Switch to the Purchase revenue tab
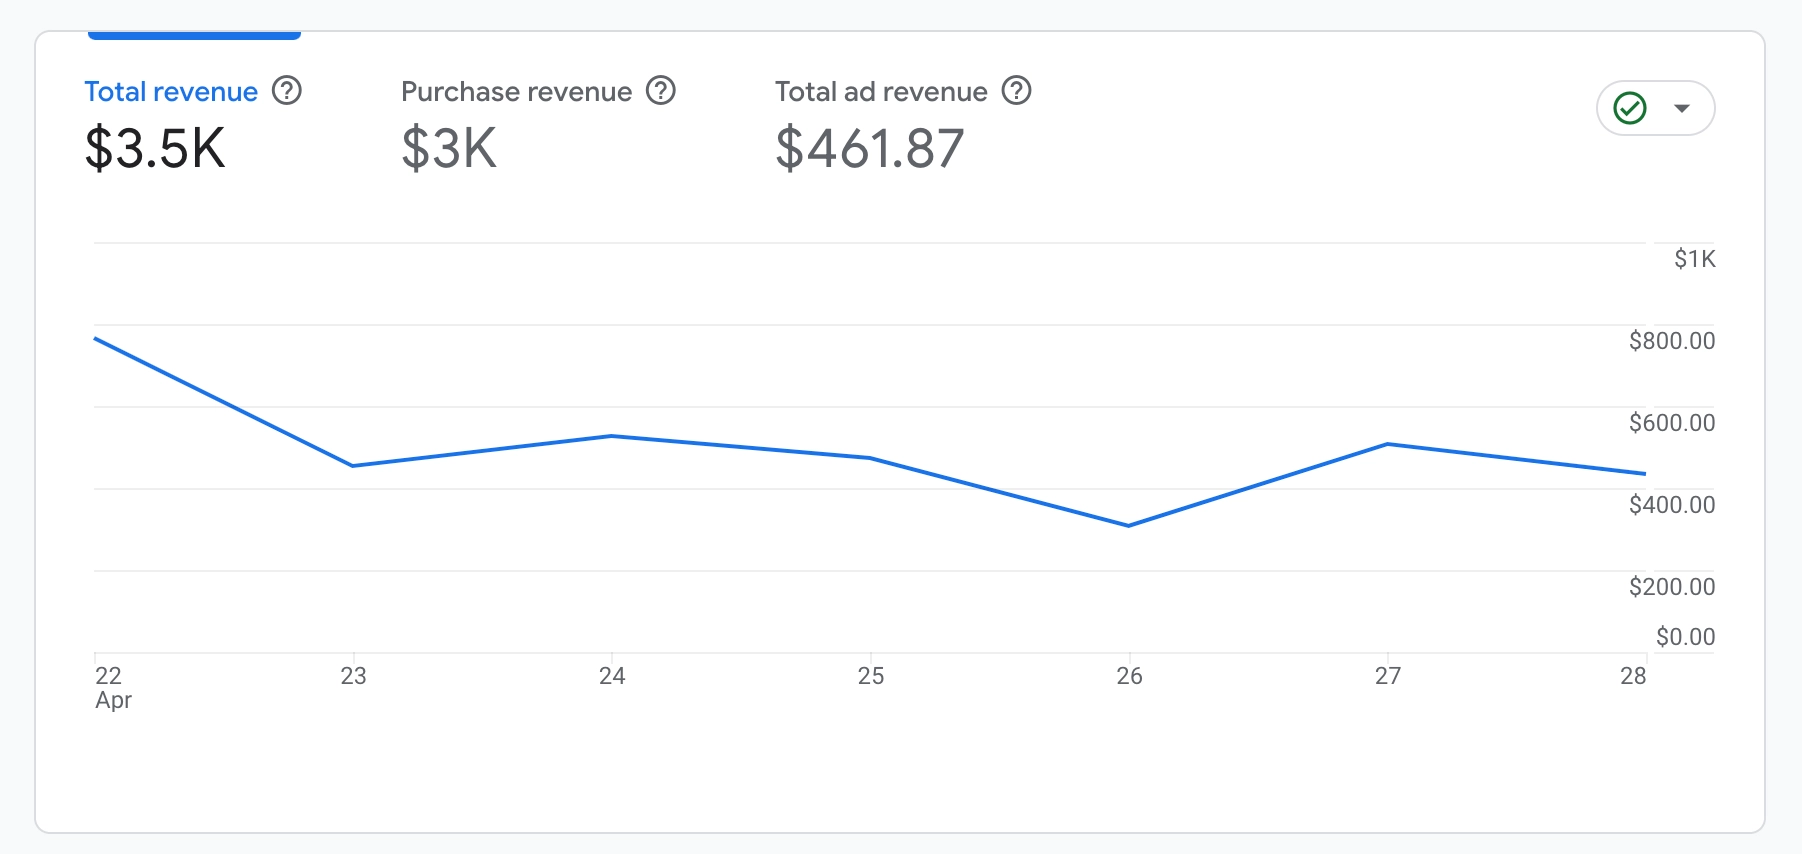 516,92
